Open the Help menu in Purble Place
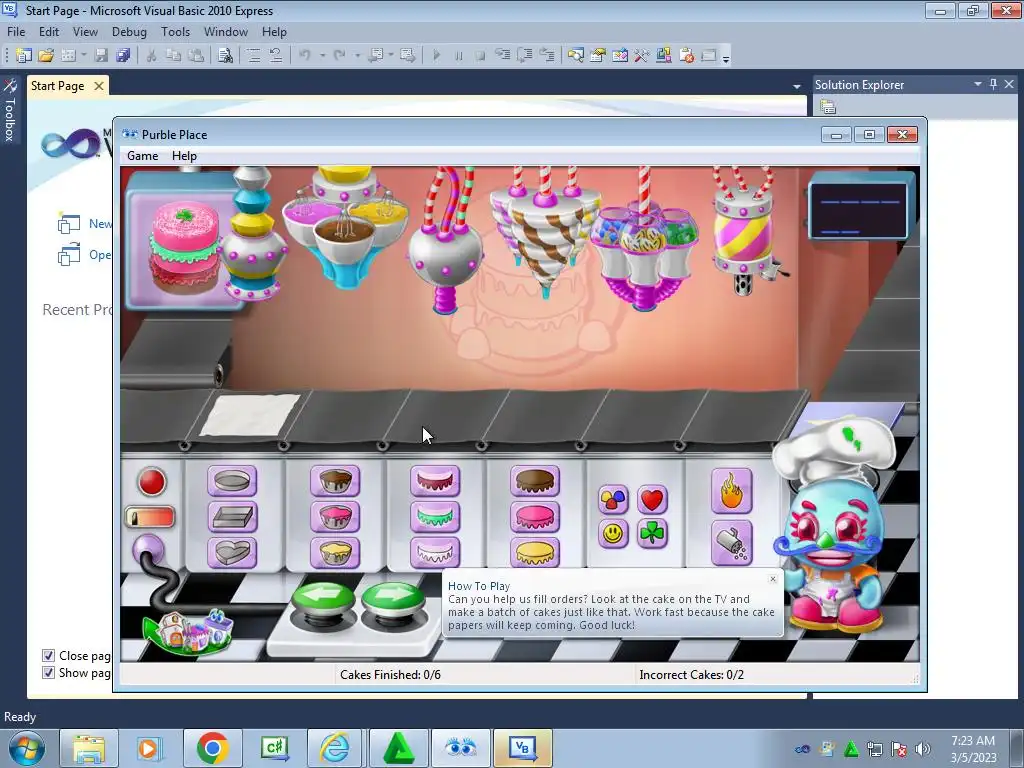 click(184, 156)
